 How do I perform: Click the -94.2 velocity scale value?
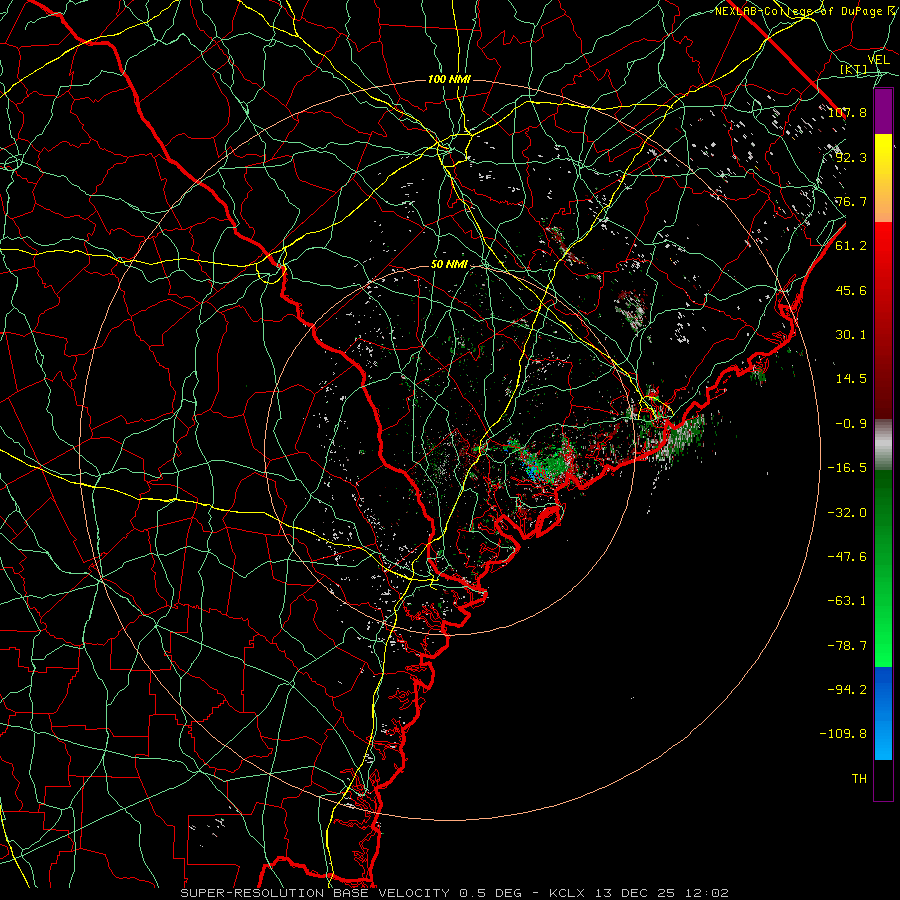[x=847, y=690]
